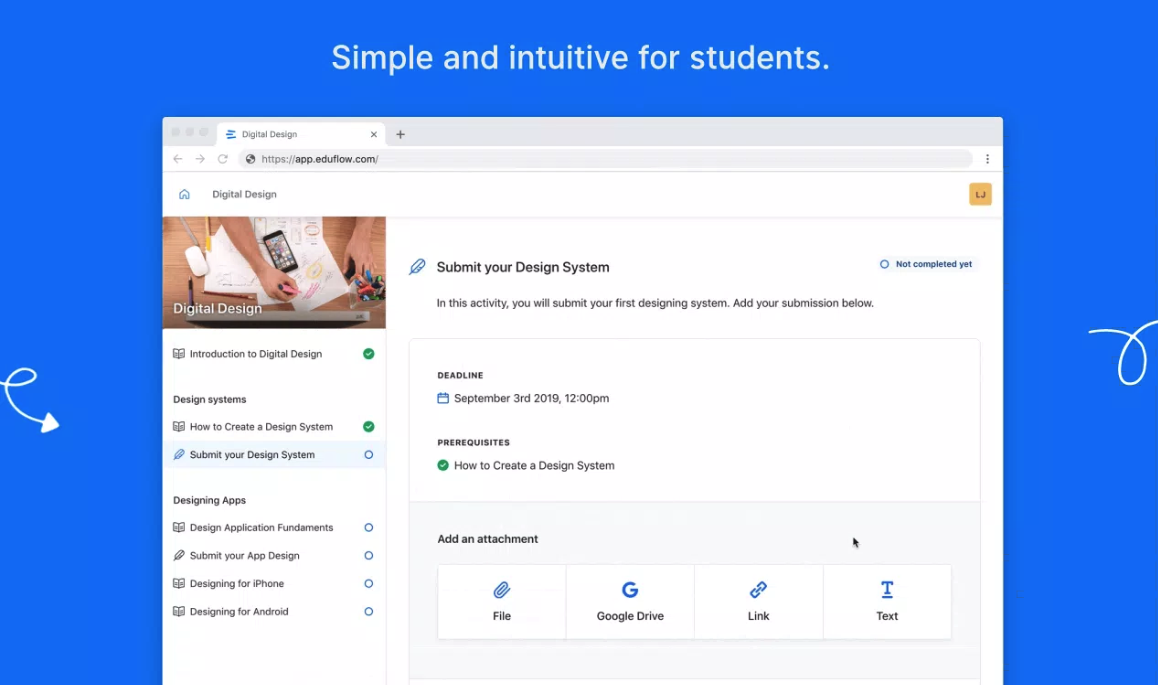Viewport: 1158px width, 685px height.
Task: Open How to Create a Design System in the sidebar
Action: [x=274, y=427]
